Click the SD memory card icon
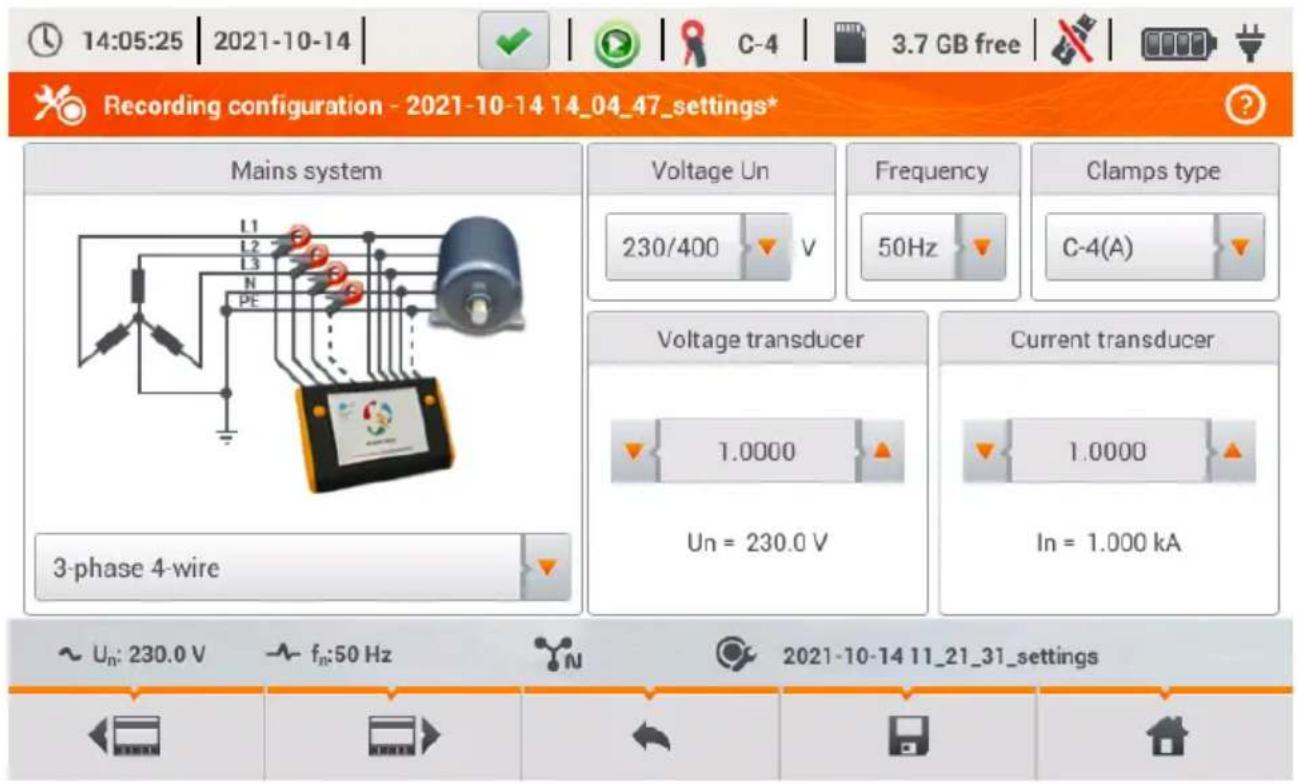This screenshot has width=1298, height=784. [x=850, y=44]
